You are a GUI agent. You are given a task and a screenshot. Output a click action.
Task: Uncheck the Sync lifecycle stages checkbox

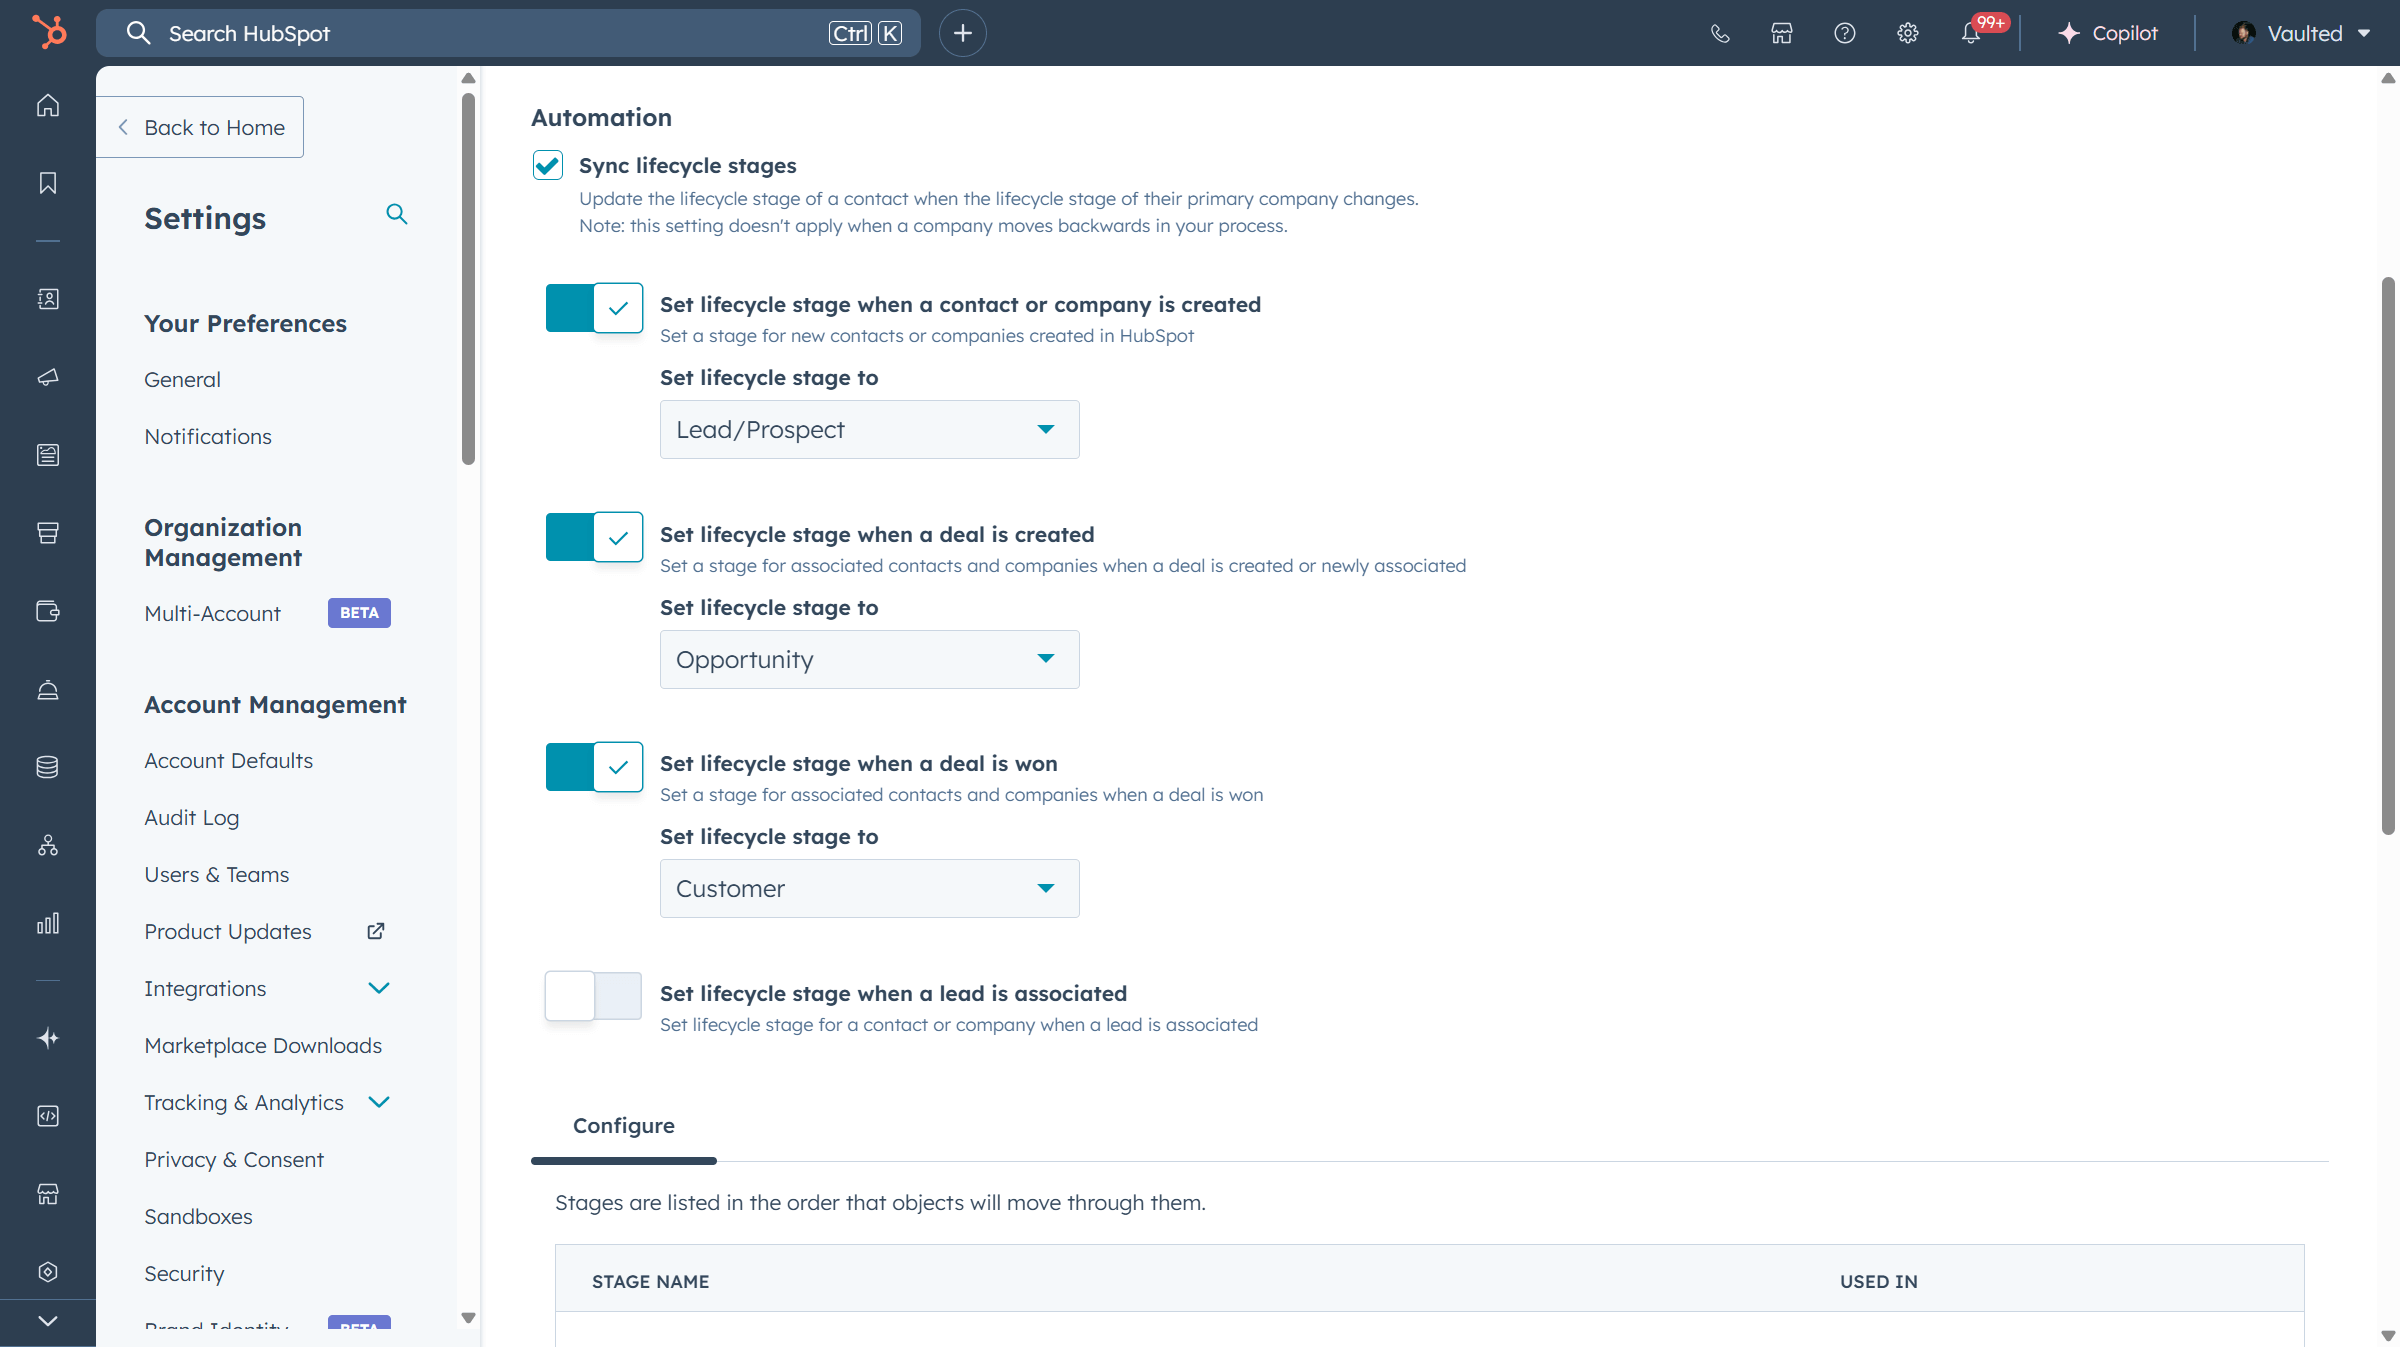pos(547,165)
